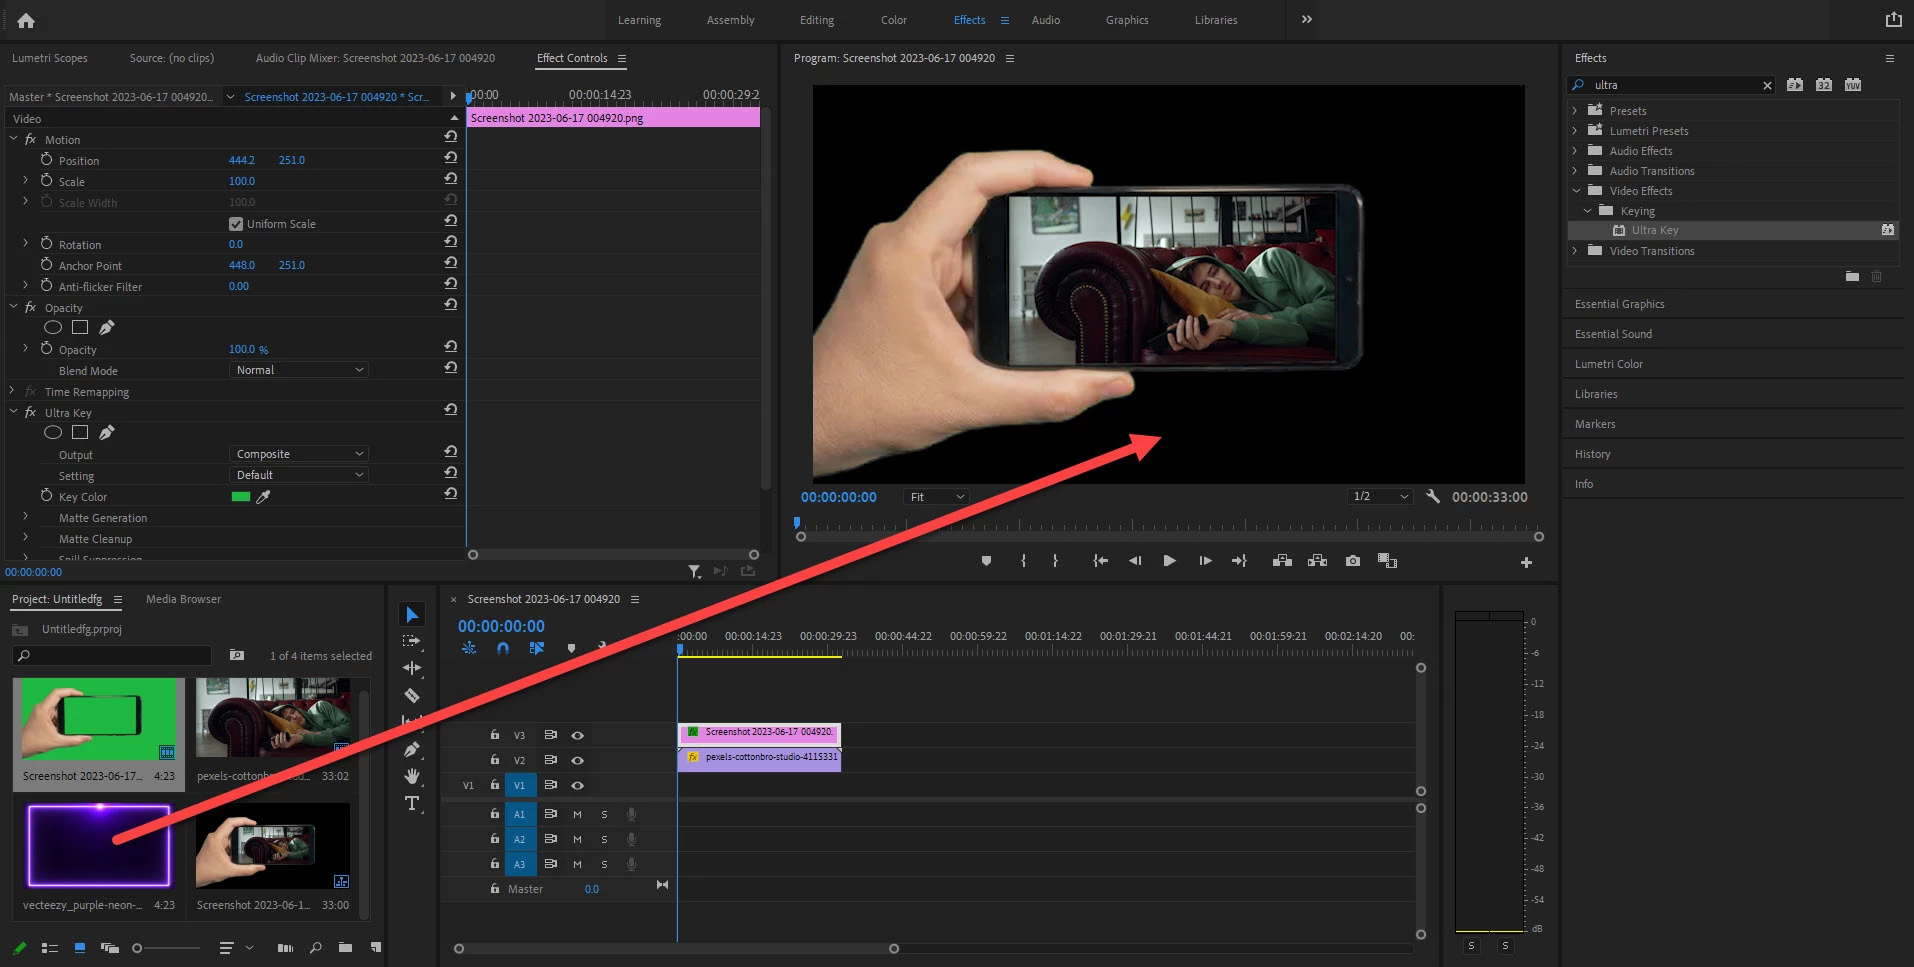Open the Fit zoom level dropdown
The width and height of the screenshot is (1914, 967).
click(937, 497)
